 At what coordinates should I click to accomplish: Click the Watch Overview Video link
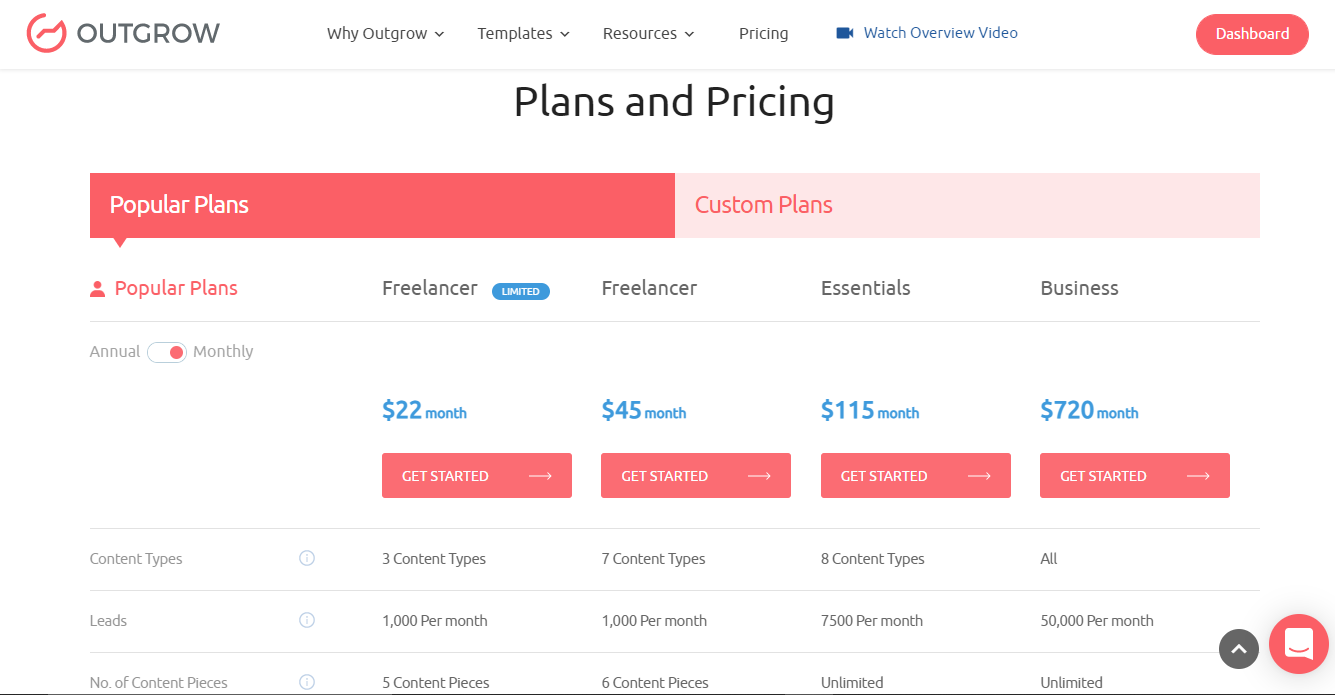click(x=940, y=33)
